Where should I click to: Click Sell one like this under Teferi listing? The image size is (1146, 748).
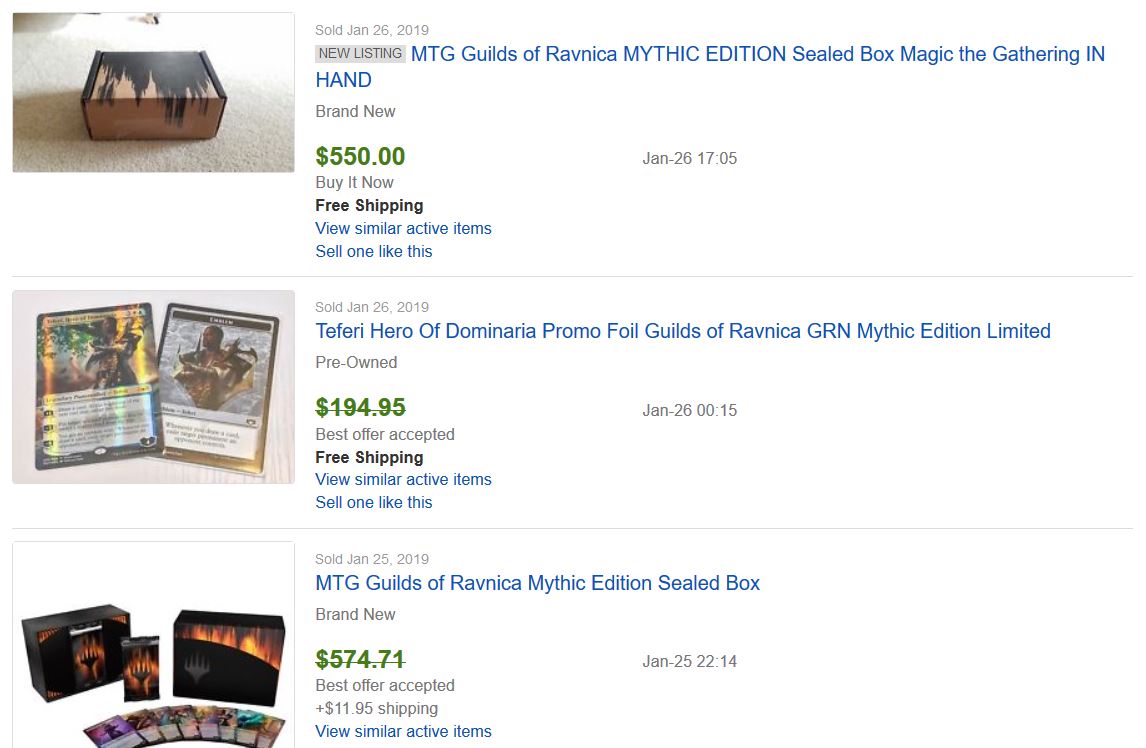(374, 502)
